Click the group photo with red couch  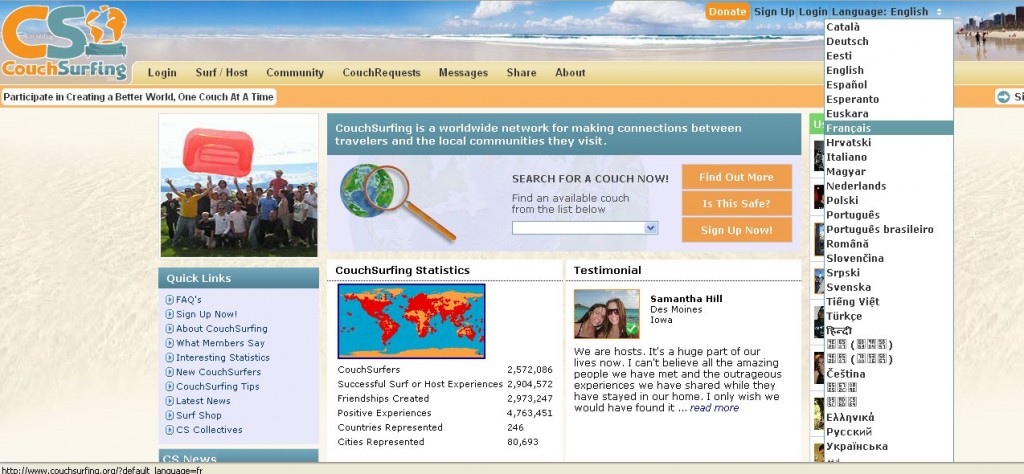(x=239, y=187)
